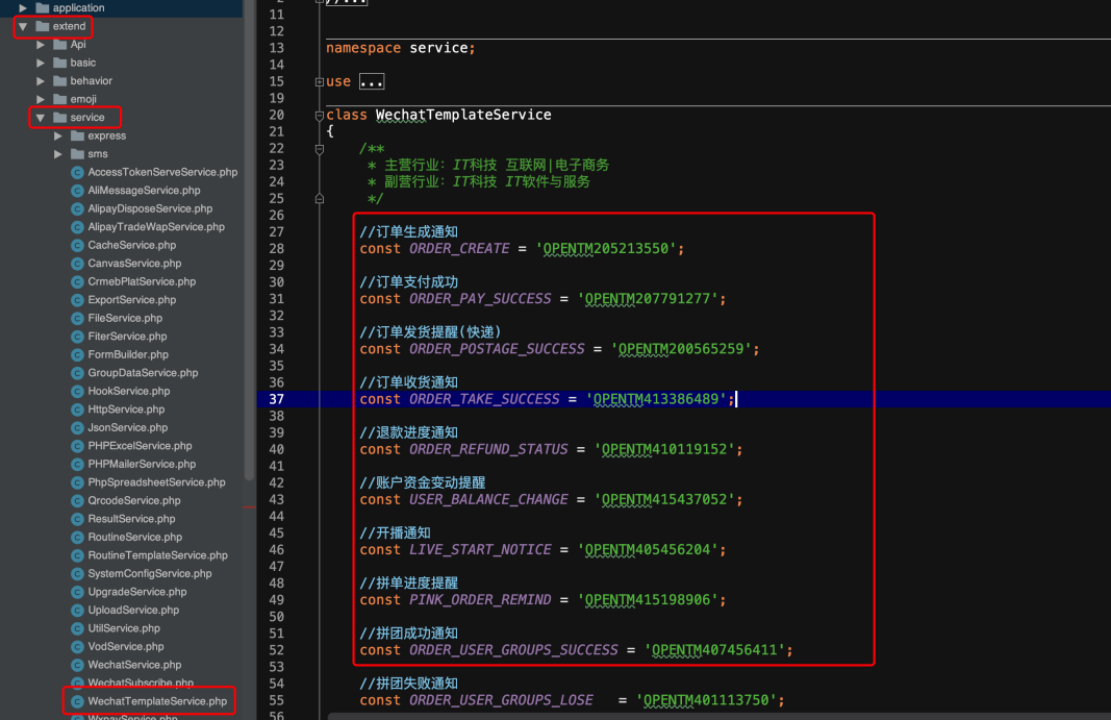Open SystemConfigService.php in the tree
Viewport: 1111px width, 720px height.
coord(150,574)
